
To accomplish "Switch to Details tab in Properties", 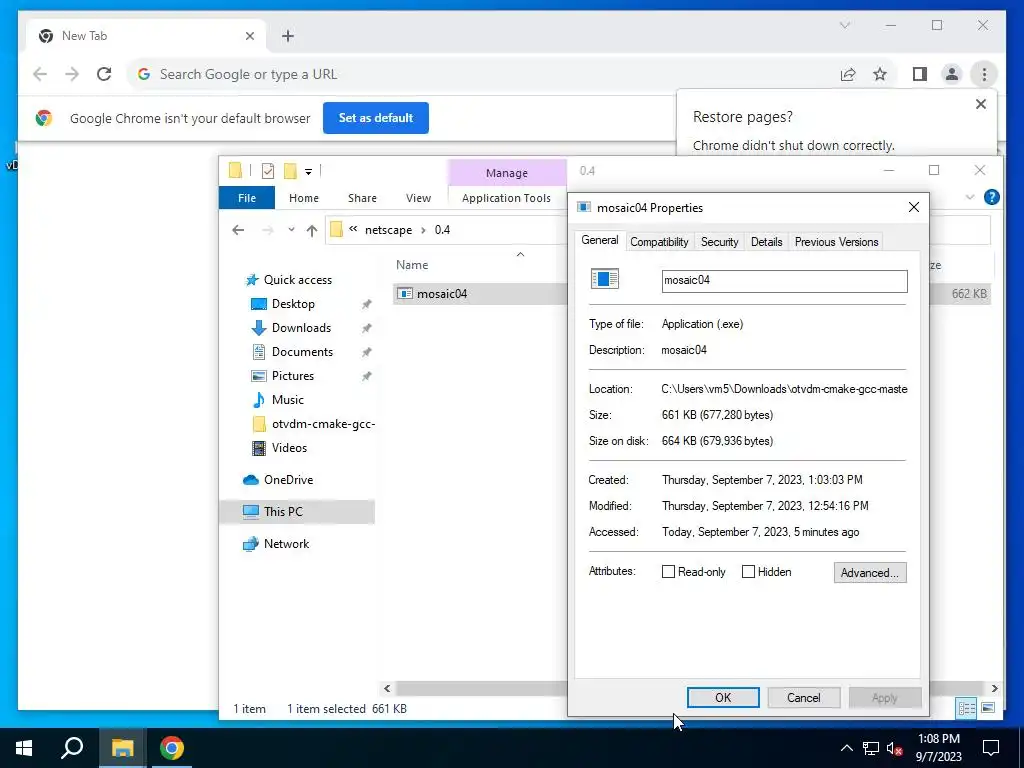I will (766, 242).
